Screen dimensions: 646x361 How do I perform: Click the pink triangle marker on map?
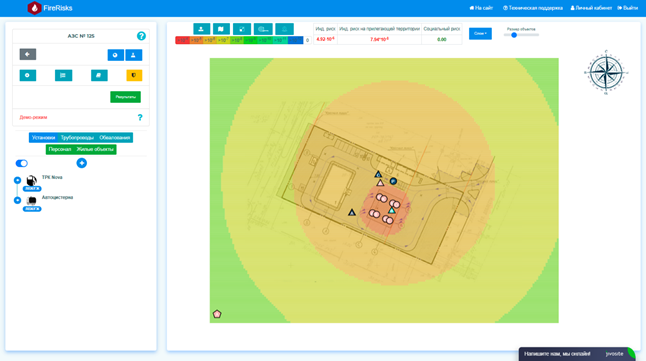380,183
